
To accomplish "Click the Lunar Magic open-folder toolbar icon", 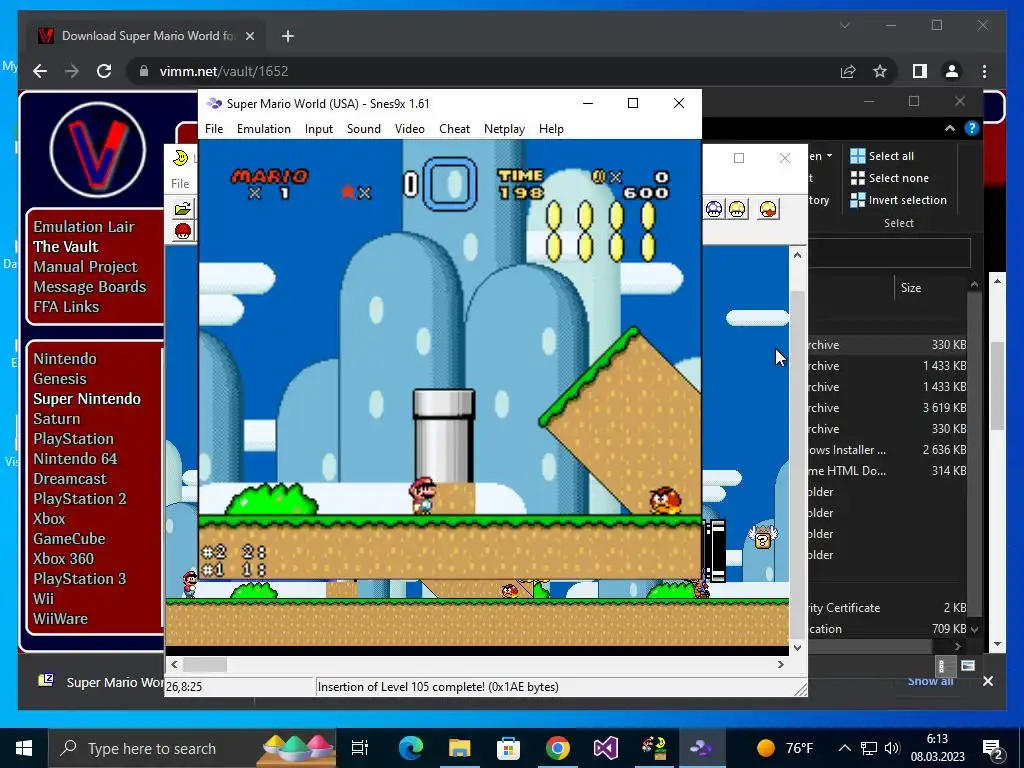I will 183,209.
